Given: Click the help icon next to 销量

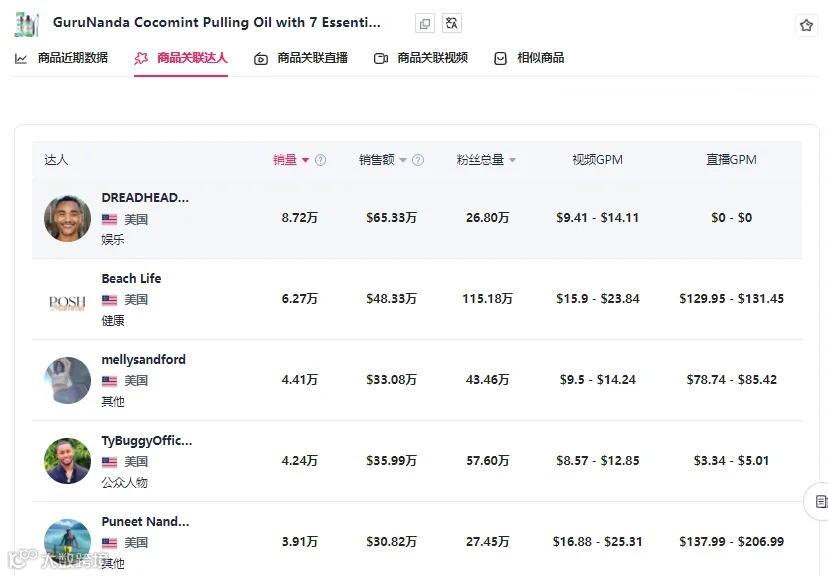Looking at the screenshot, I should tap(321, 160).
